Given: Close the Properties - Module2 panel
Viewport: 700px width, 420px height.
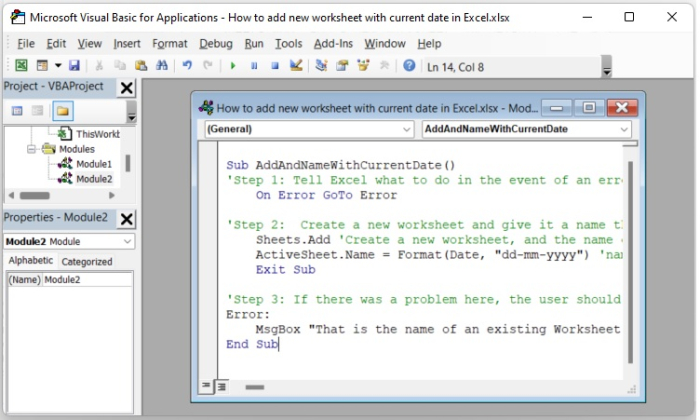Looking at the screenshot, I should 126,219.
